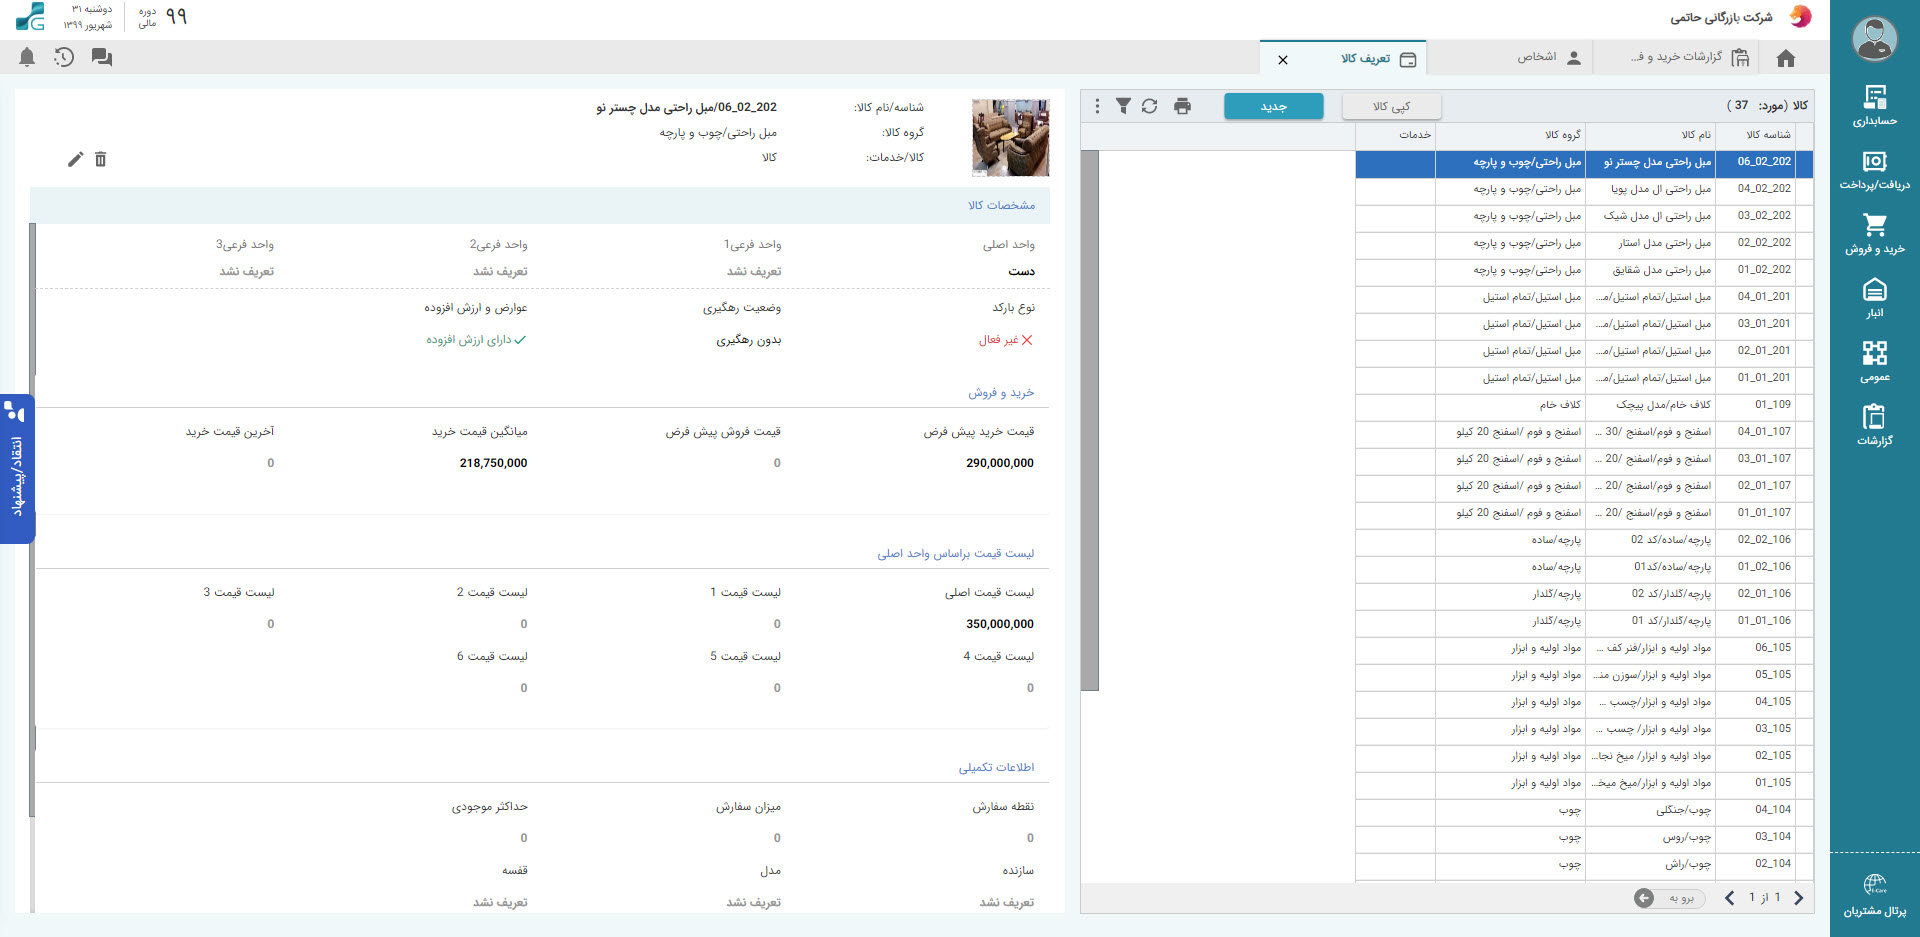
Task: Click the دارای ارزش افزوده status text
Action: tap(476, 340)
